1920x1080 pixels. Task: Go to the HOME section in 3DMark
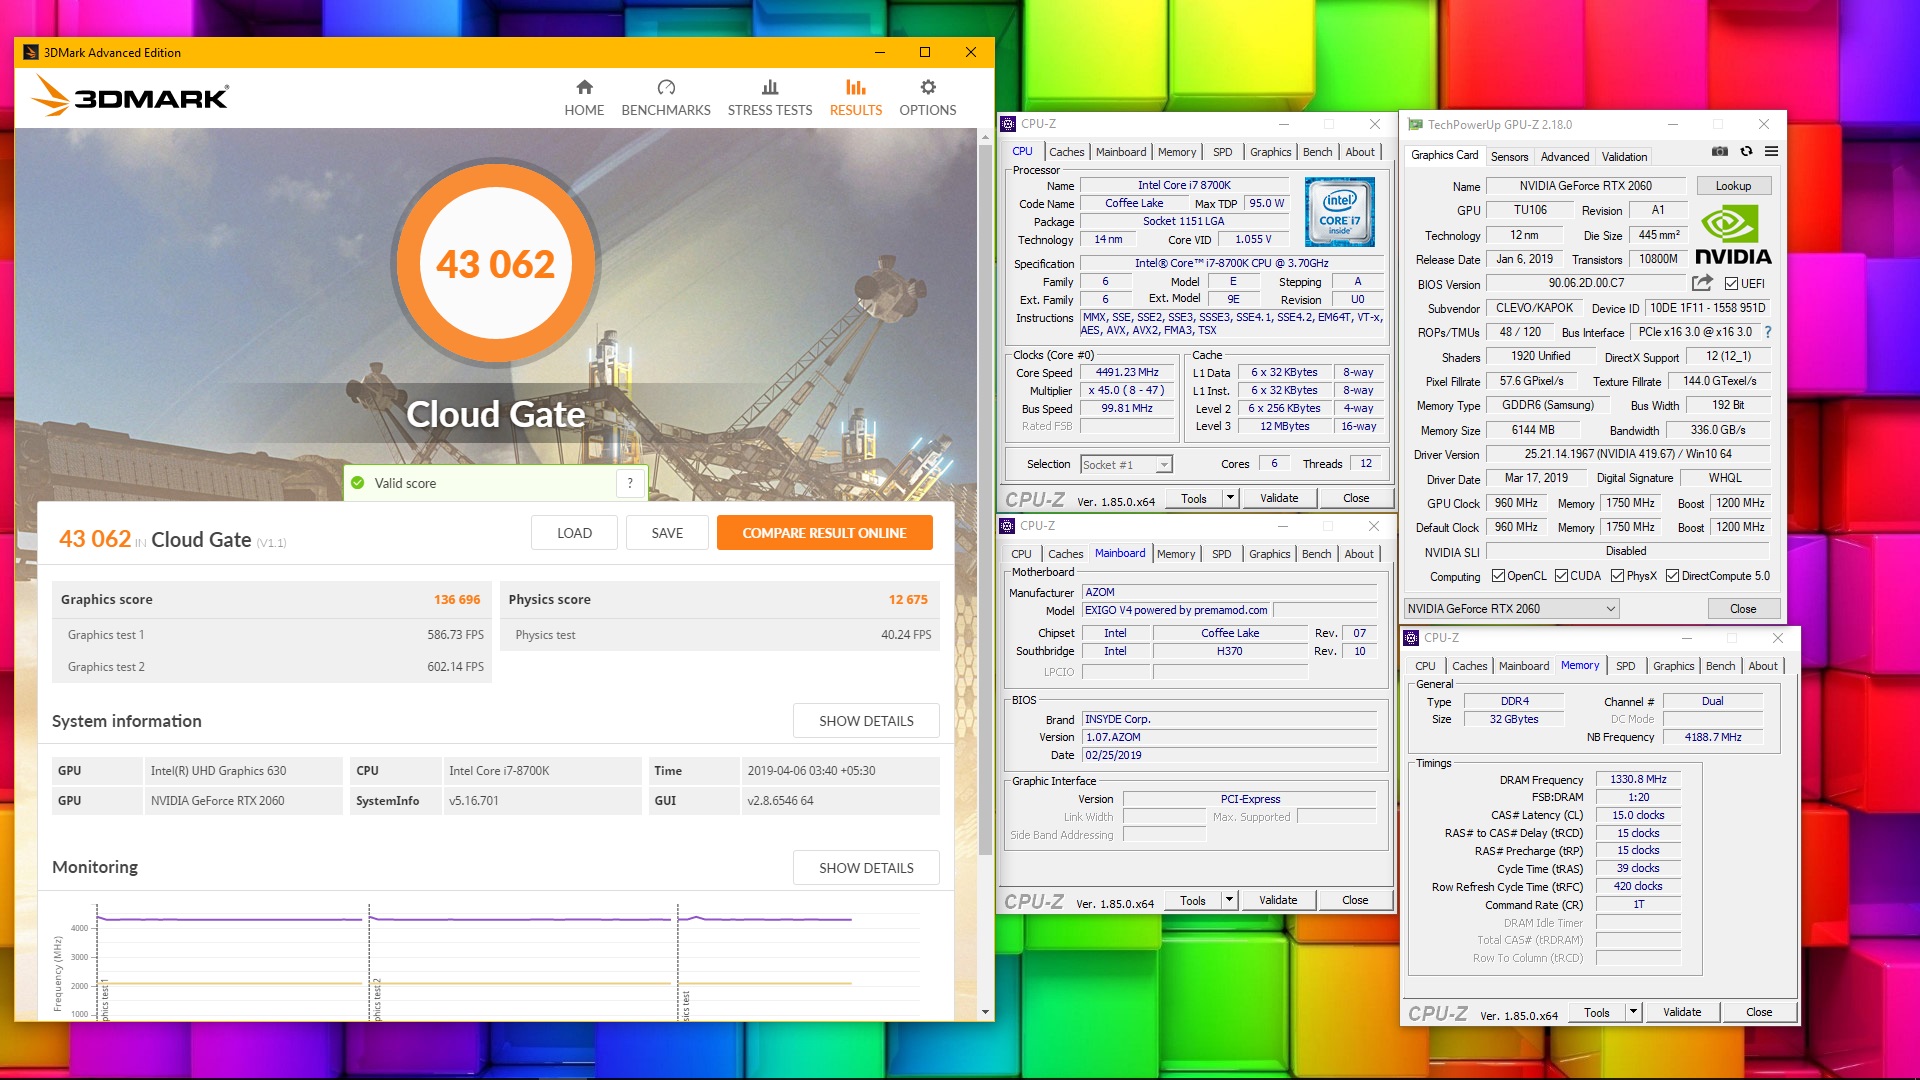click(584, 98)
